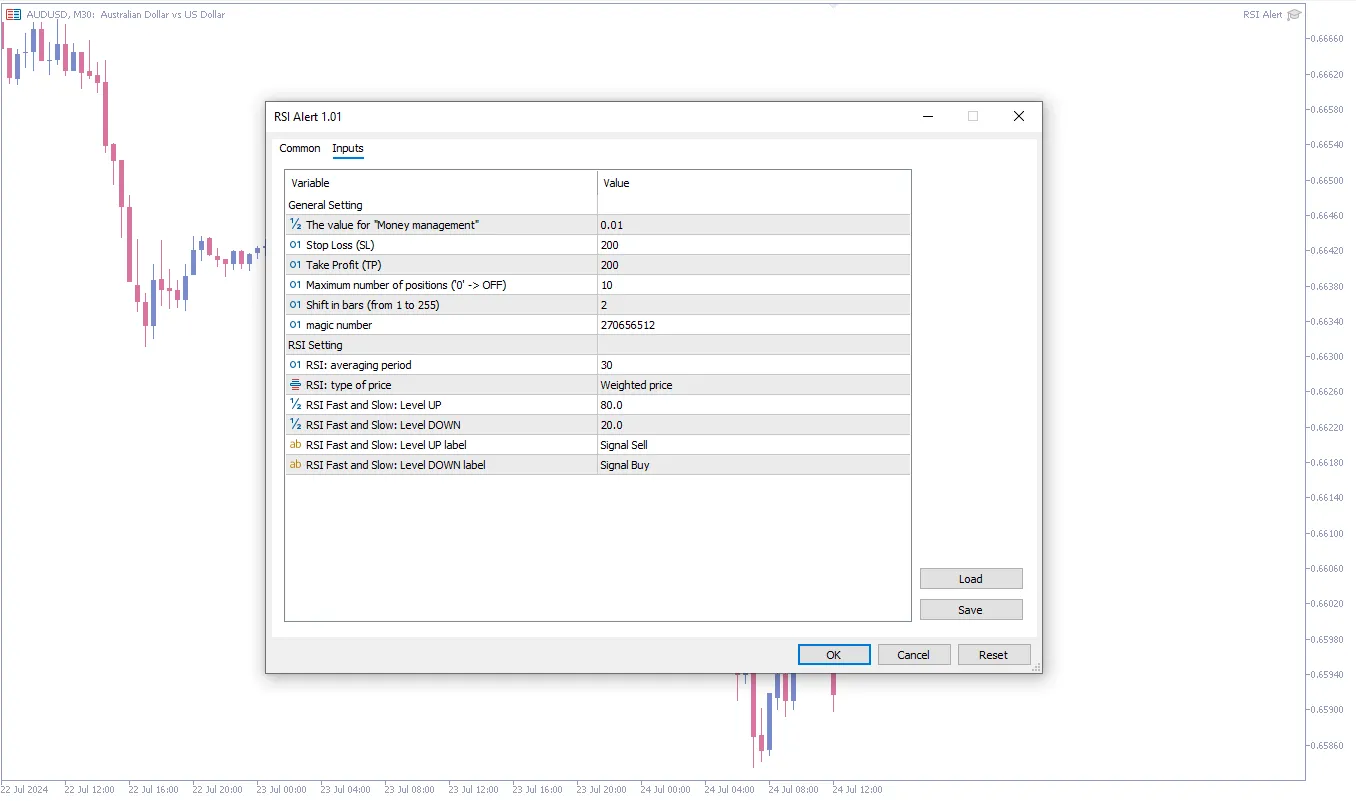Open the Weighted price value dropdown
The height and width of the screenshot is (801, 1356).
753,385
